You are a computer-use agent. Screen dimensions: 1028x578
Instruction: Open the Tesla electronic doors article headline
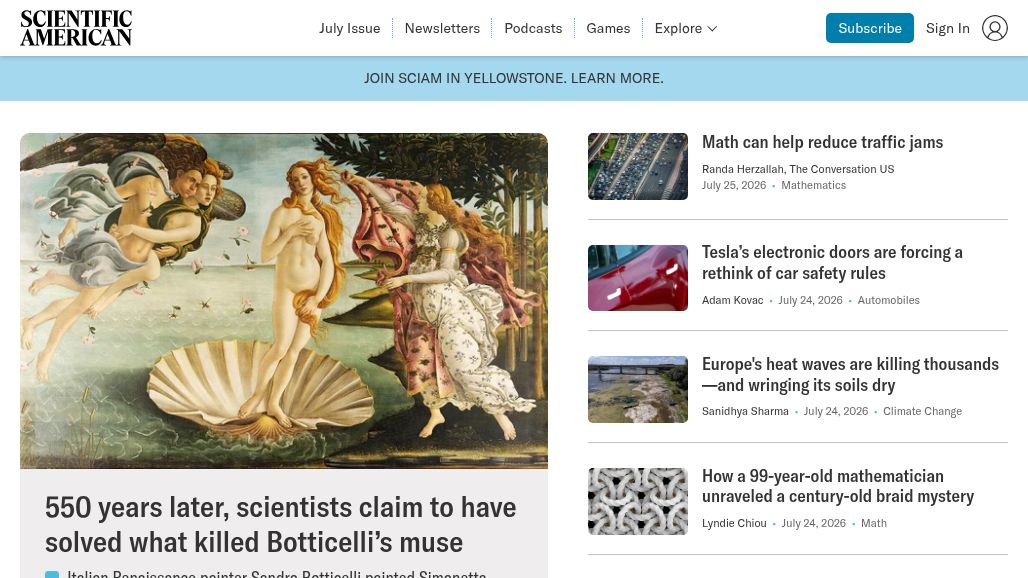pos(832,263)
